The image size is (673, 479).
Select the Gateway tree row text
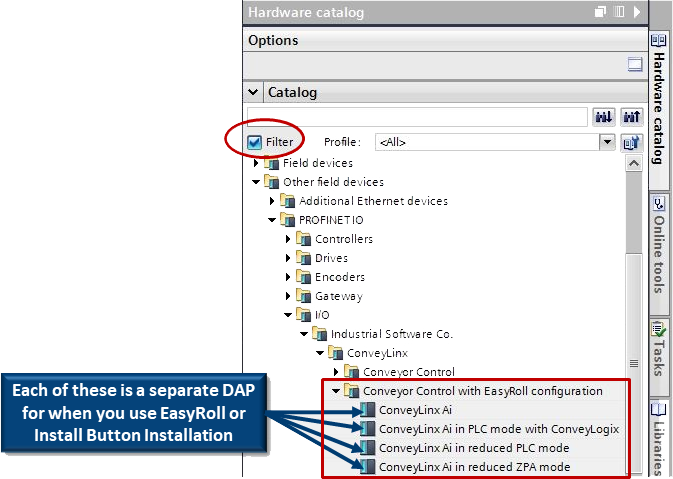(339, 296)
